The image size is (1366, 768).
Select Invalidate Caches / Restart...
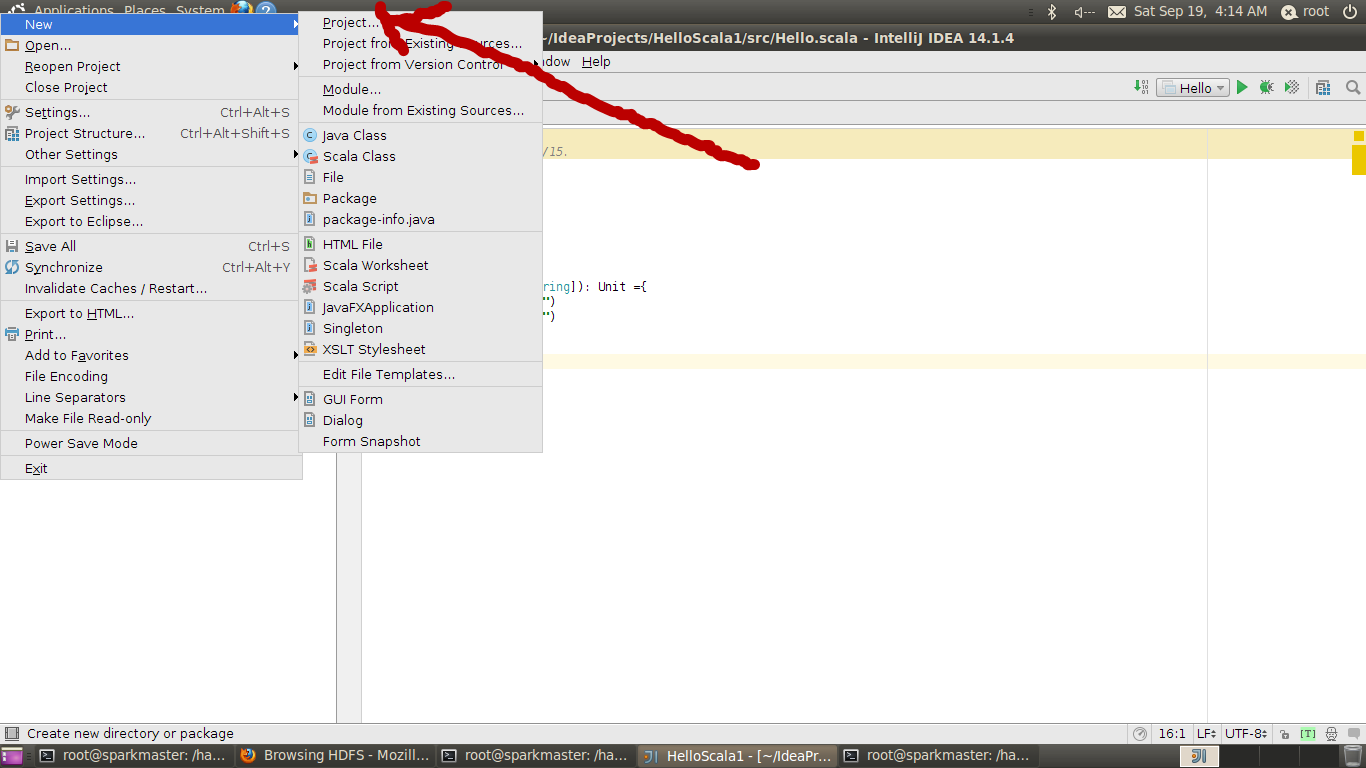click(x=151, y=288)
